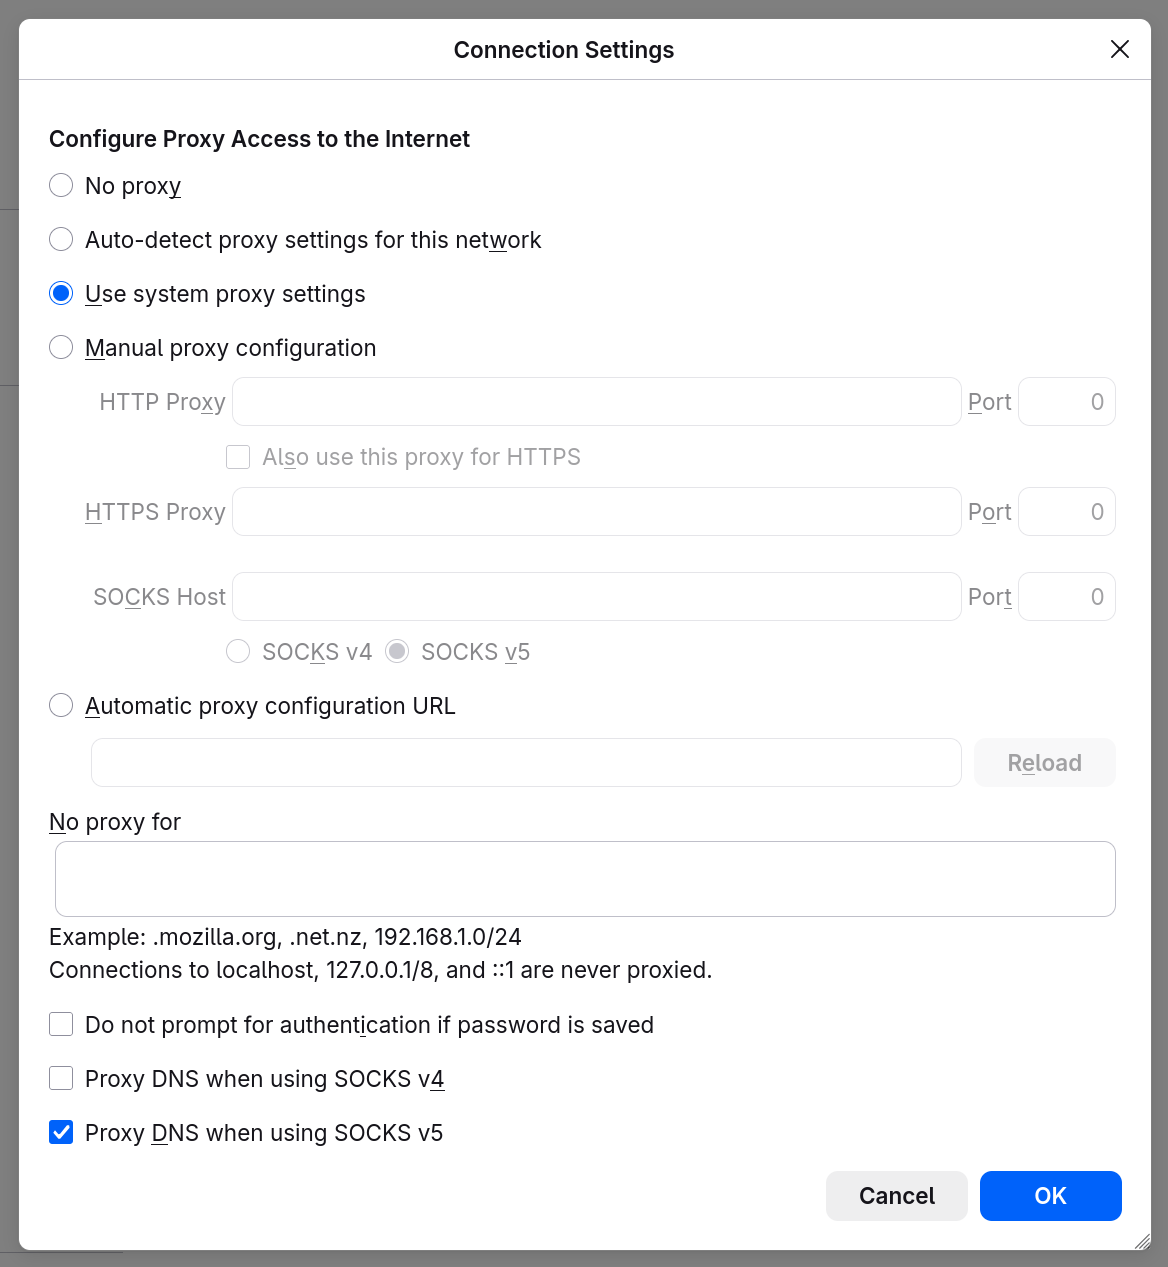Check Proxy DNS when using SOCKS v4
The image size is (1168, 1267).
click(61, 1079)
